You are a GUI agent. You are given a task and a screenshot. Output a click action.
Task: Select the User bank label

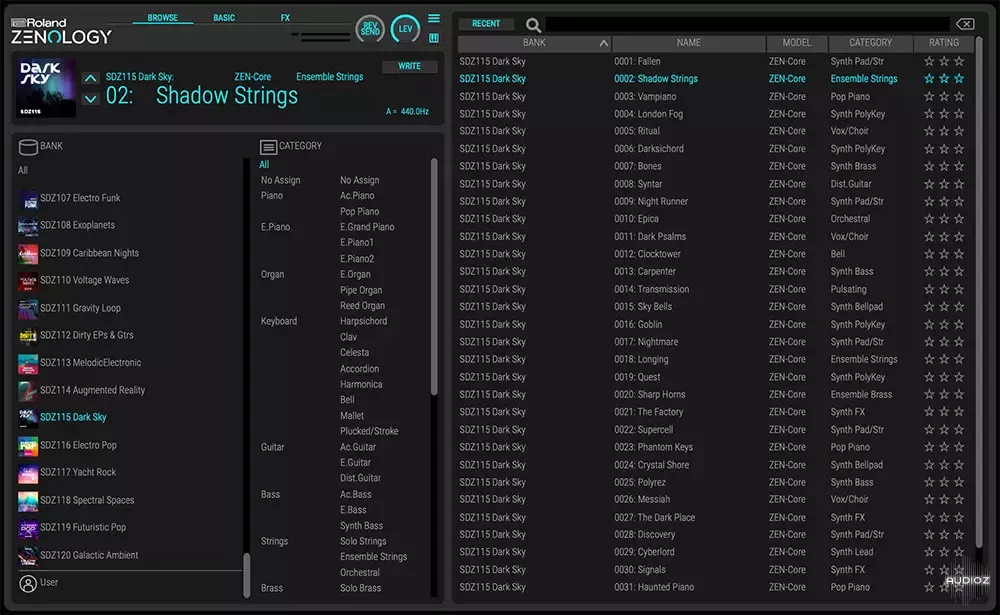49,582
